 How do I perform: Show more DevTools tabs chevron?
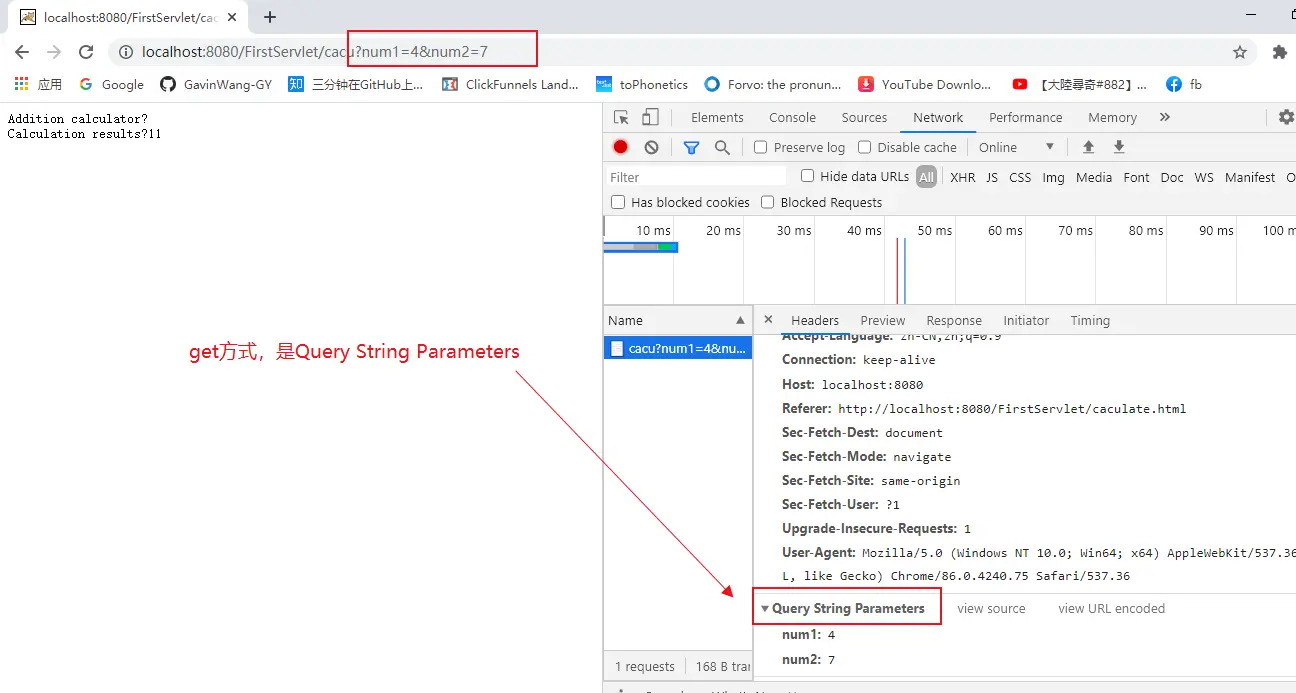1164,117
